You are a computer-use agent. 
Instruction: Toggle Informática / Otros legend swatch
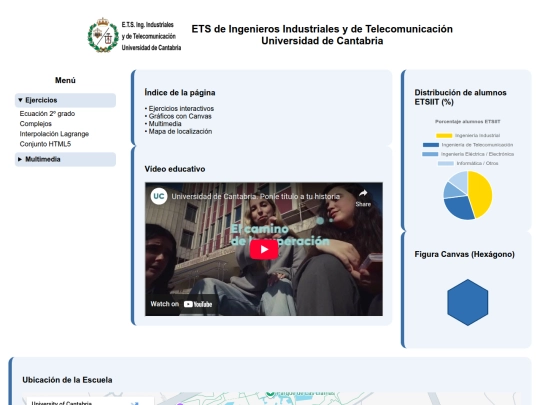446,164
